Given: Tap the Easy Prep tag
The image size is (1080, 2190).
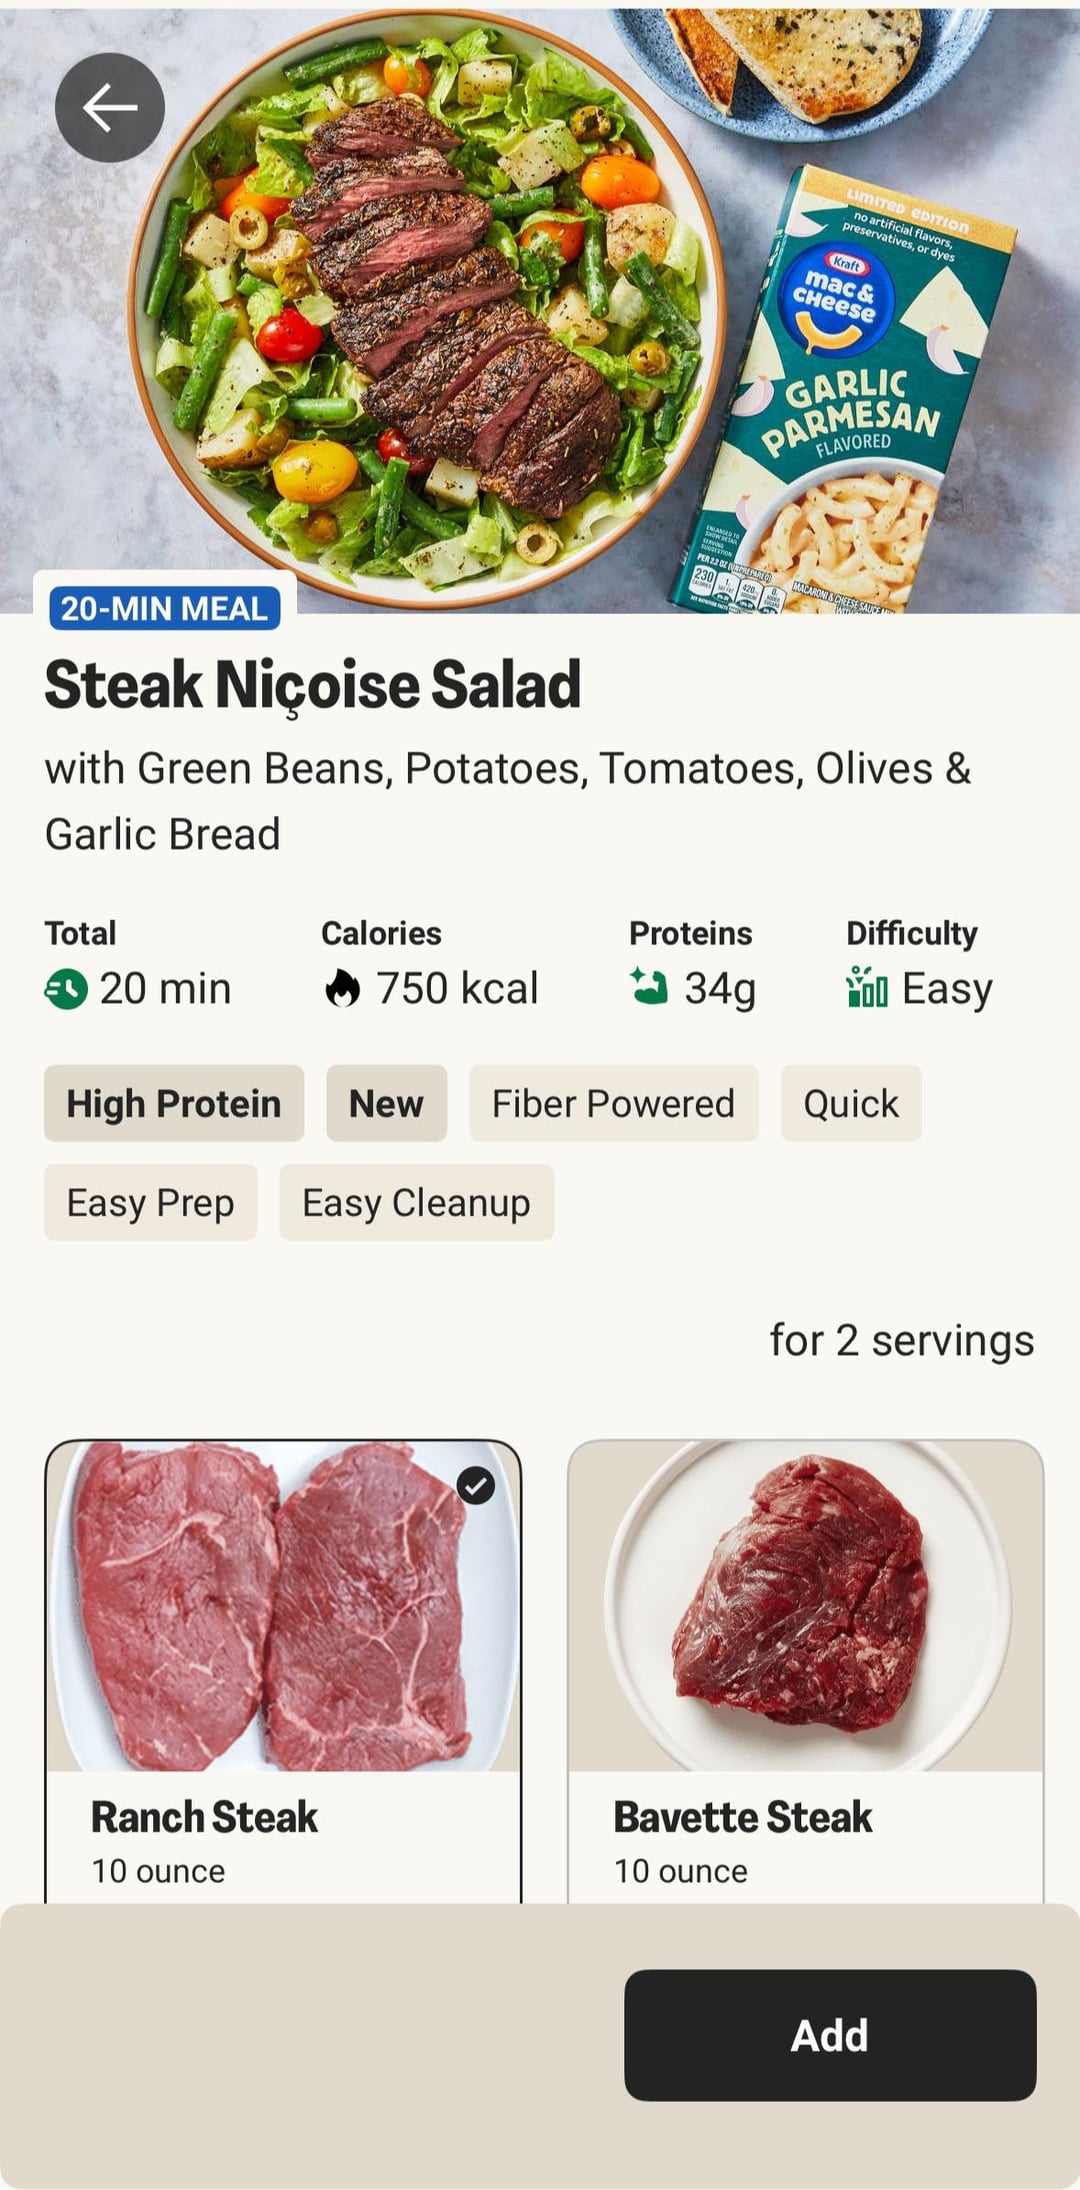Looking at the screenshot, I should (x=151, y=1203).
